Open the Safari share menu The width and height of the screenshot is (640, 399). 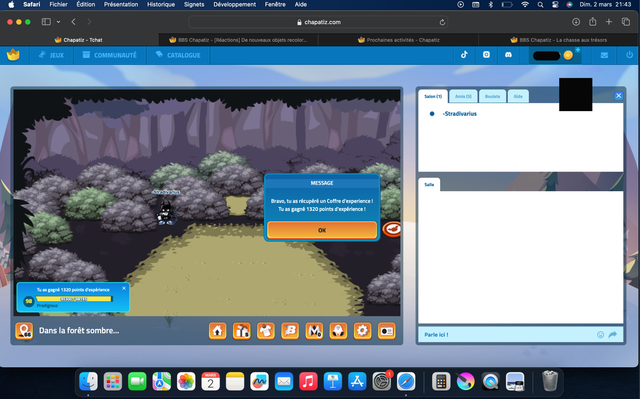[x=592, y=22]
